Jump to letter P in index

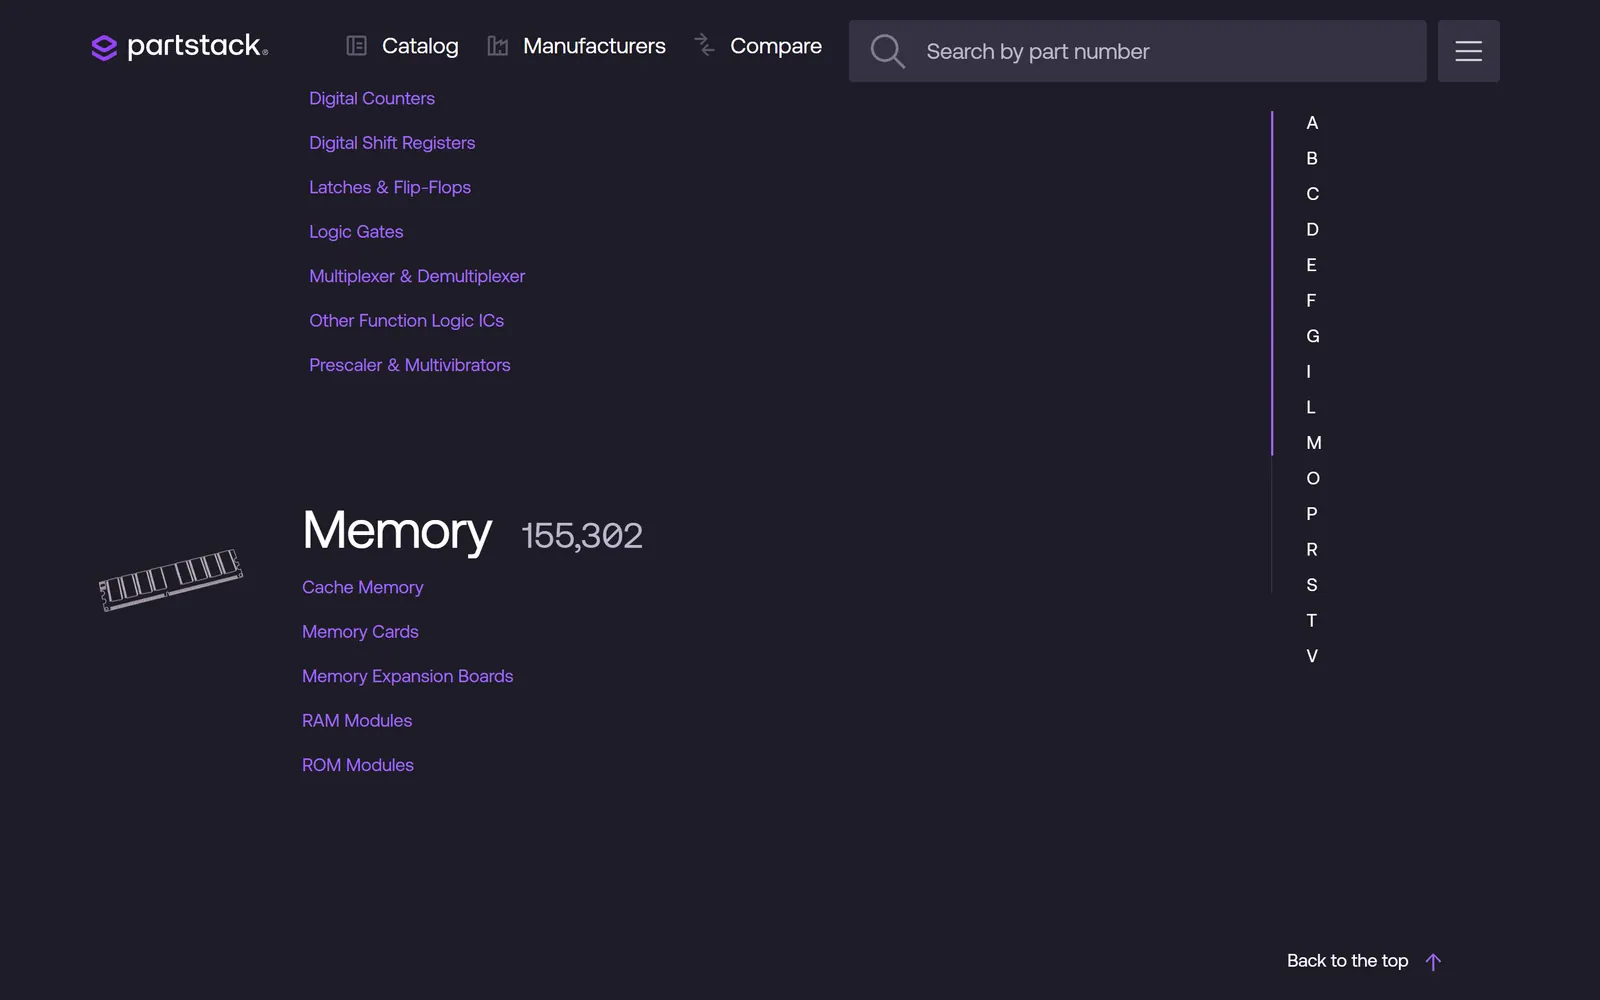pos(1311,514)
